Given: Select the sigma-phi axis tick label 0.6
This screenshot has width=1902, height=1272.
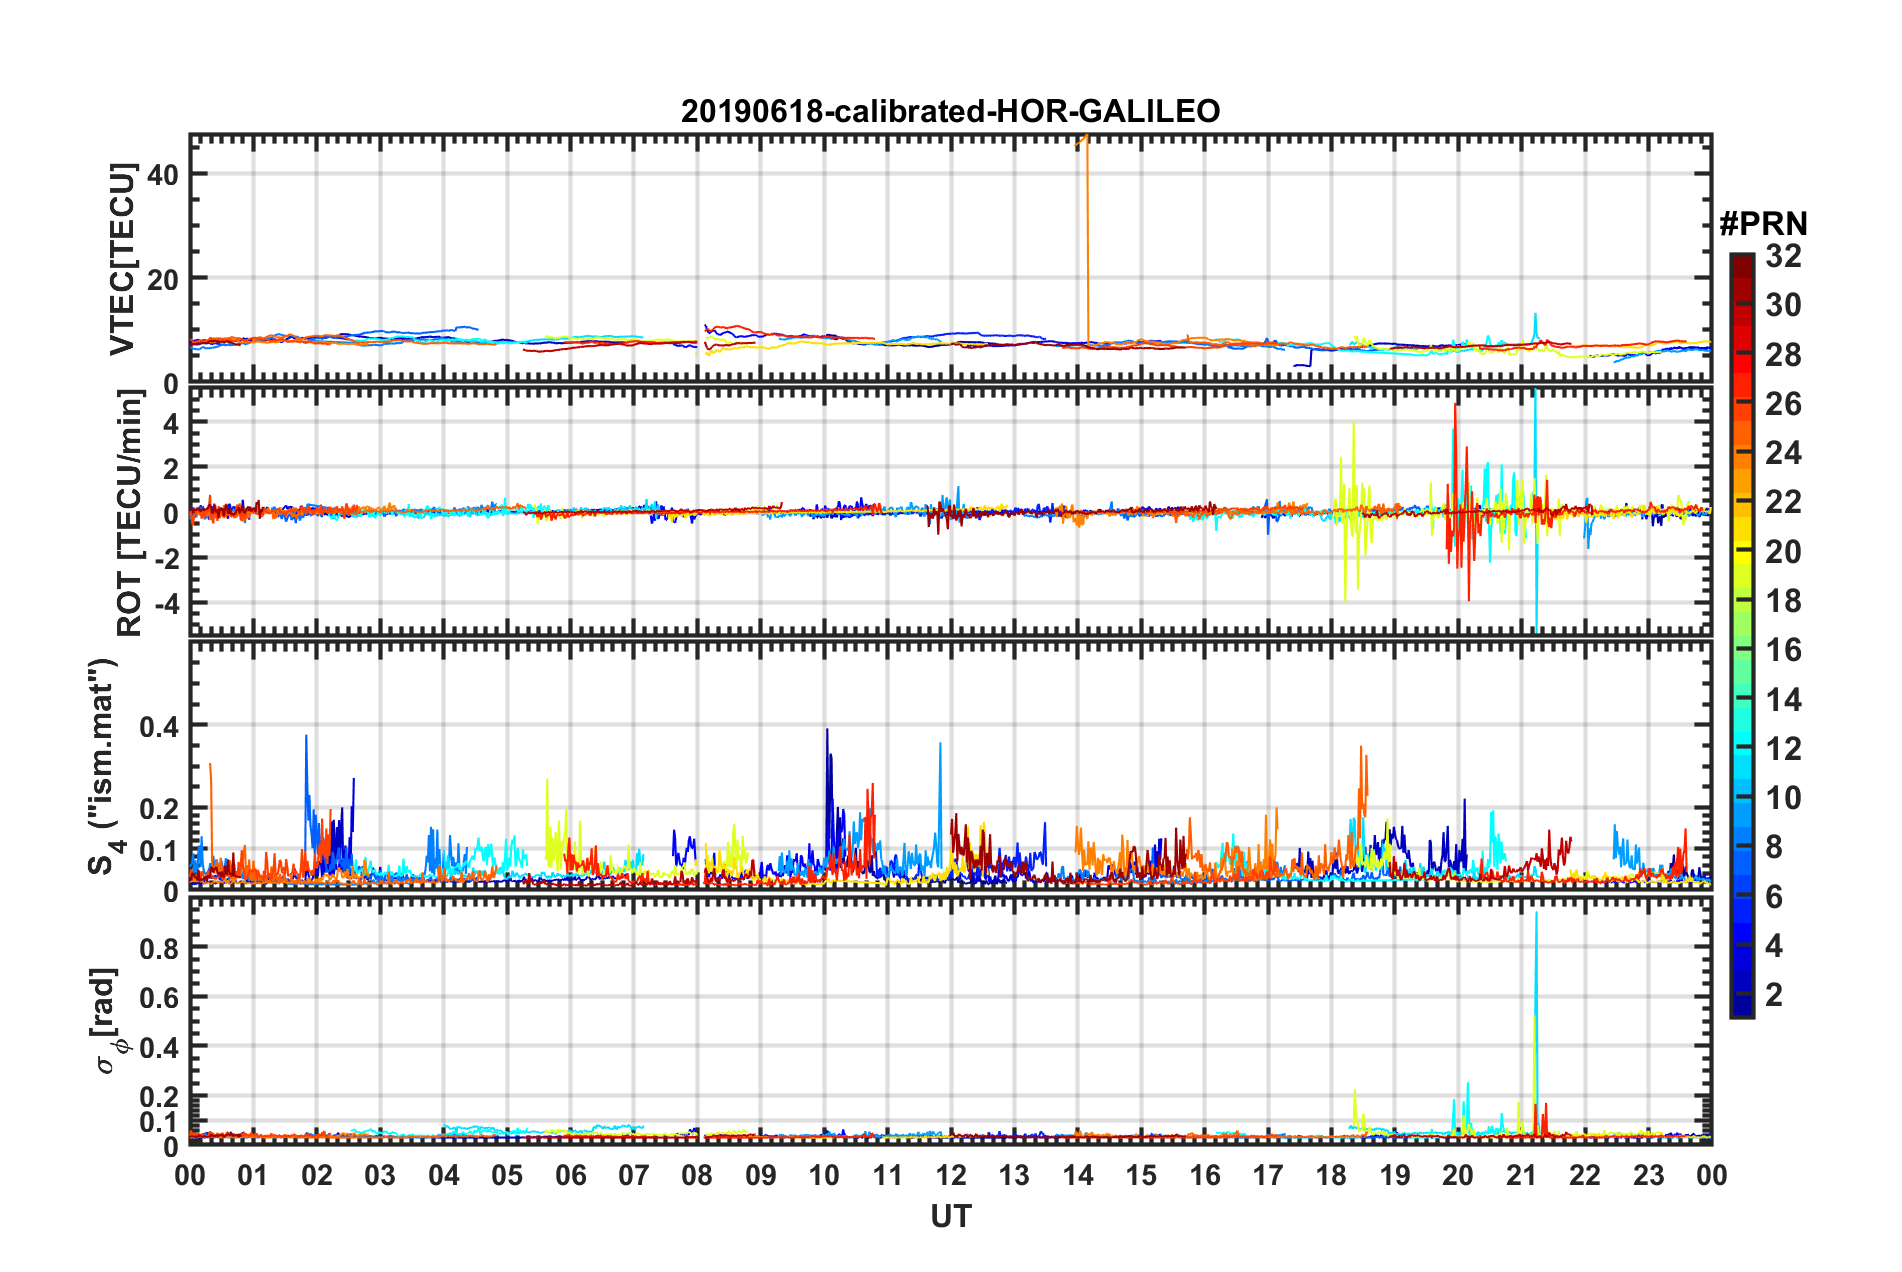Looking at the screenshot, I should [159, 998].
